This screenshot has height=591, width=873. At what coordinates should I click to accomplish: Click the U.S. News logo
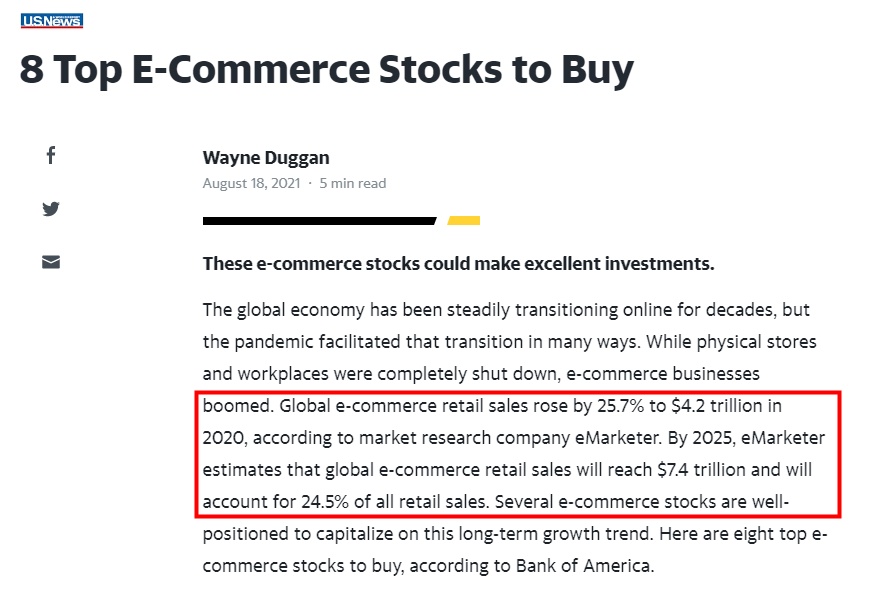[52, 21]
